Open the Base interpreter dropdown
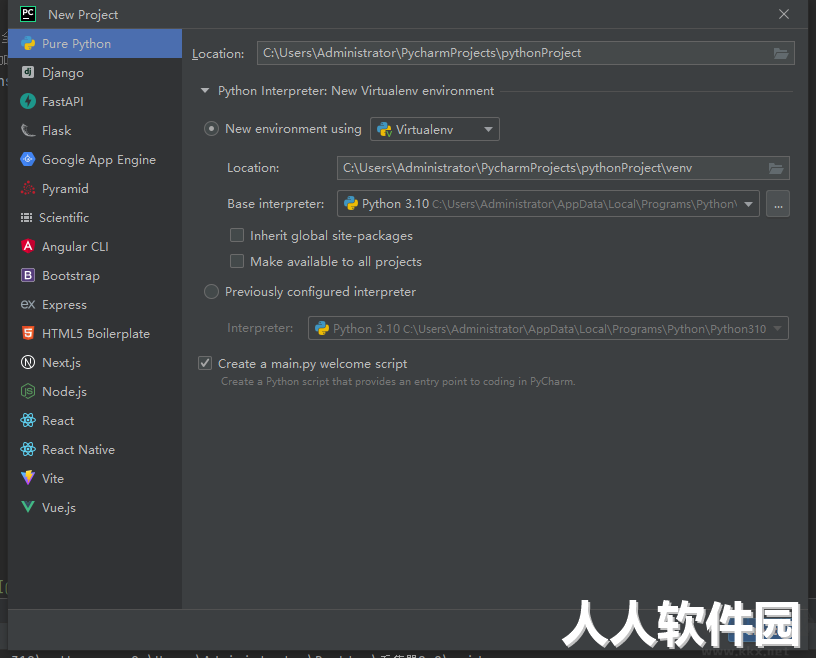Screen dimensions: 816x658 (548, 204)
